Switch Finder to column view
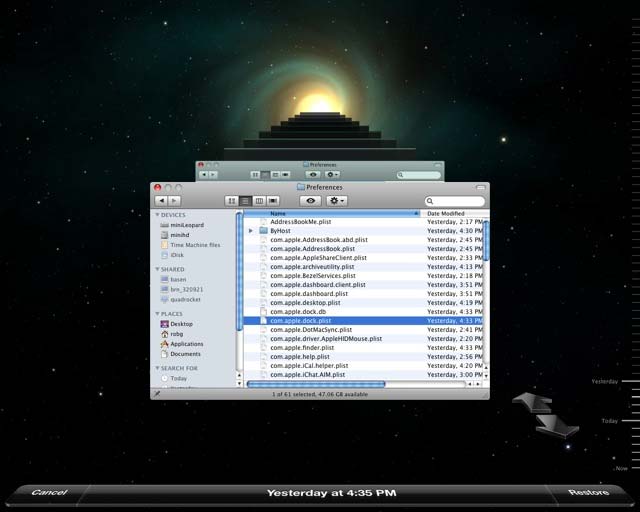Screen dimensions: 640x512 point(259,201)
